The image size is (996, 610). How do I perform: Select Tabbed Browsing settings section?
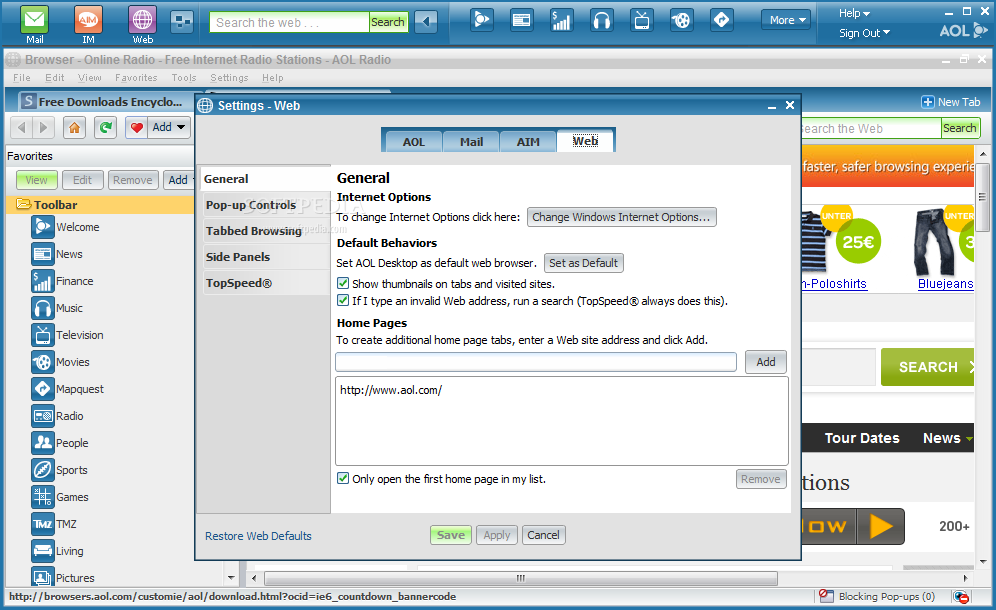(x=264, y=231)
